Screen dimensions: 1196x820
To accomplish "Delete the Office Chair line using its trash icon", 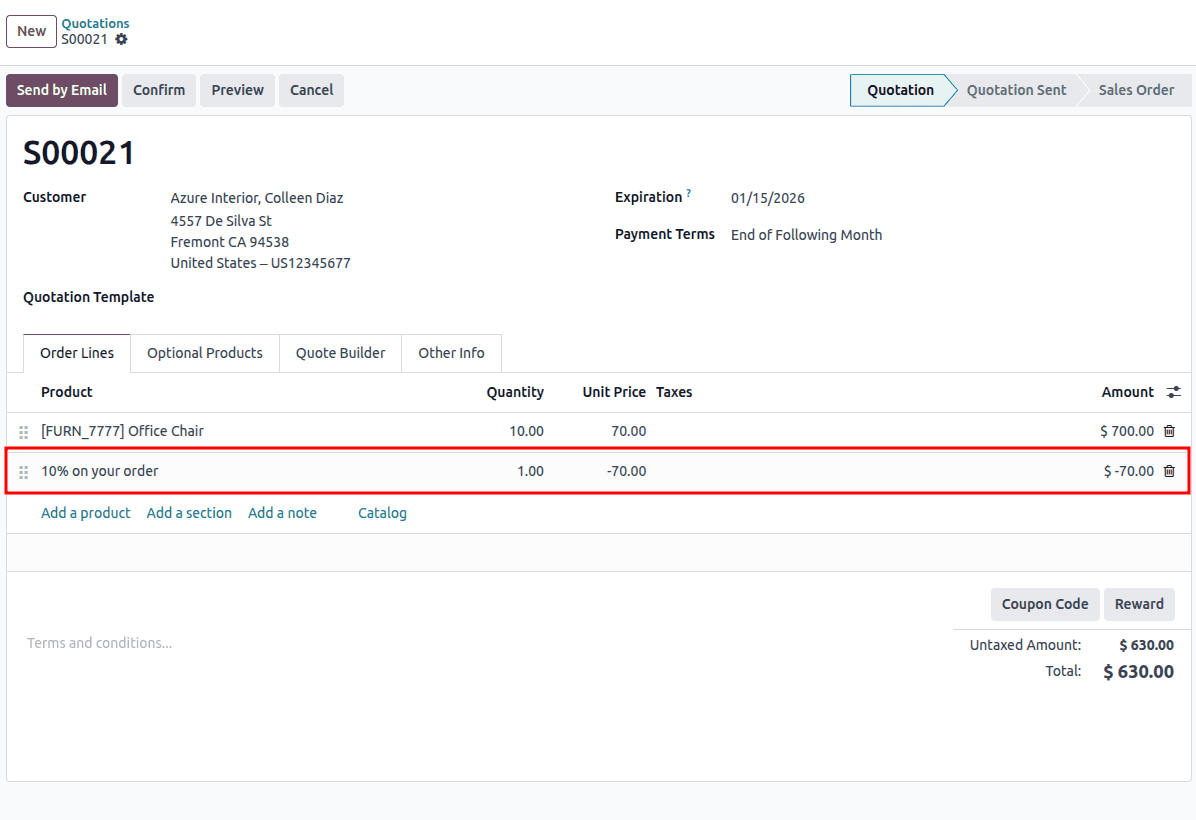I will tap(1169, 430).
